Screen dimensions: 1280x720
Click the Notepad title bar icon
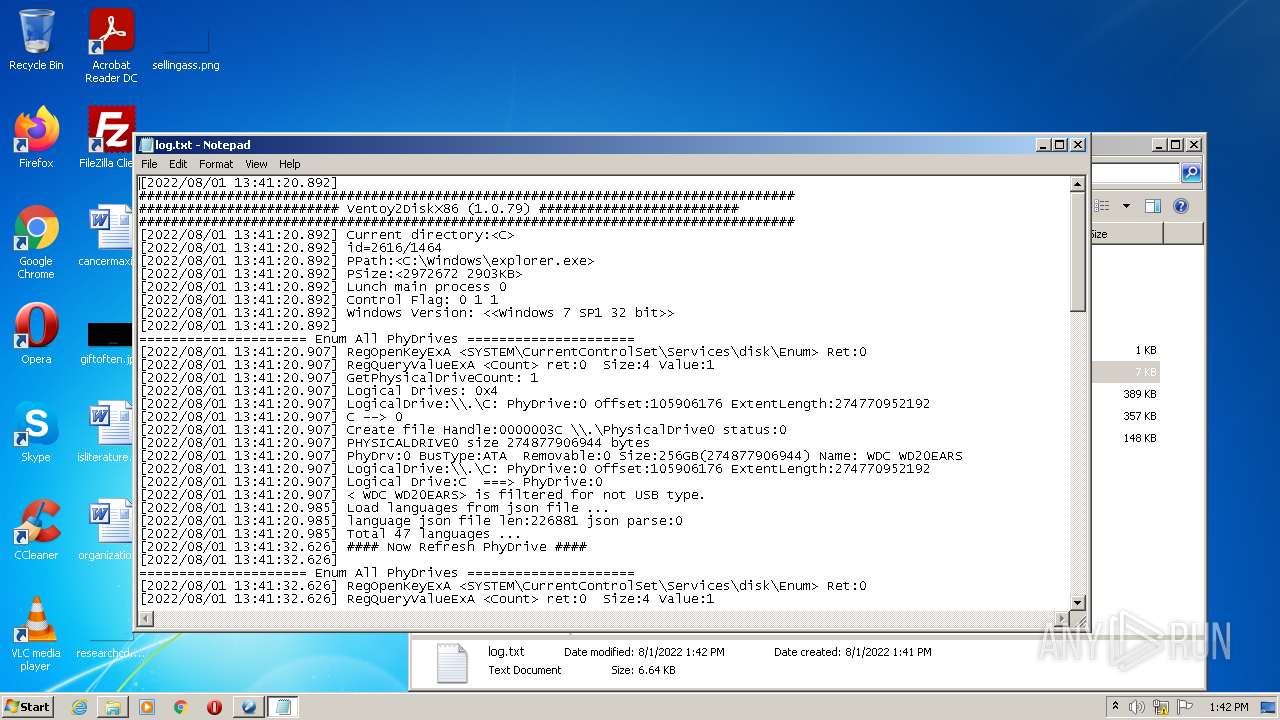pyautogui.click(x=147, y=145)
